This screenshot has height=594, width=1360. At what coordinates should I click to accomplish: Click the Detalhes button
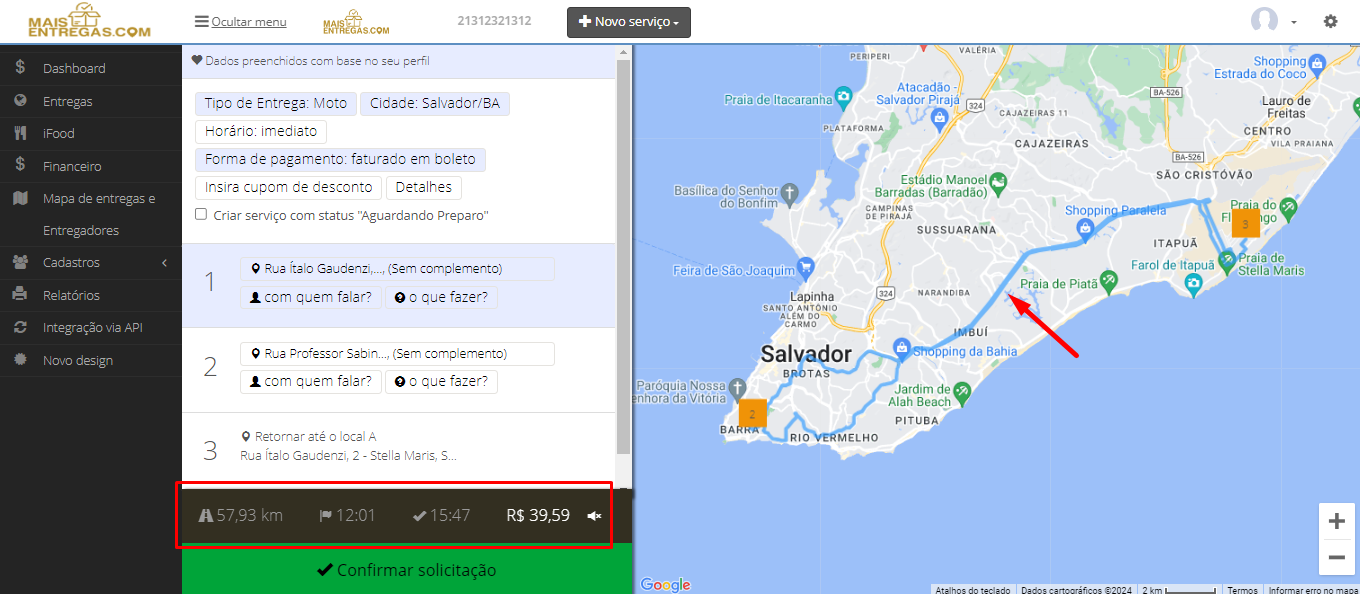tap(424, 187)
